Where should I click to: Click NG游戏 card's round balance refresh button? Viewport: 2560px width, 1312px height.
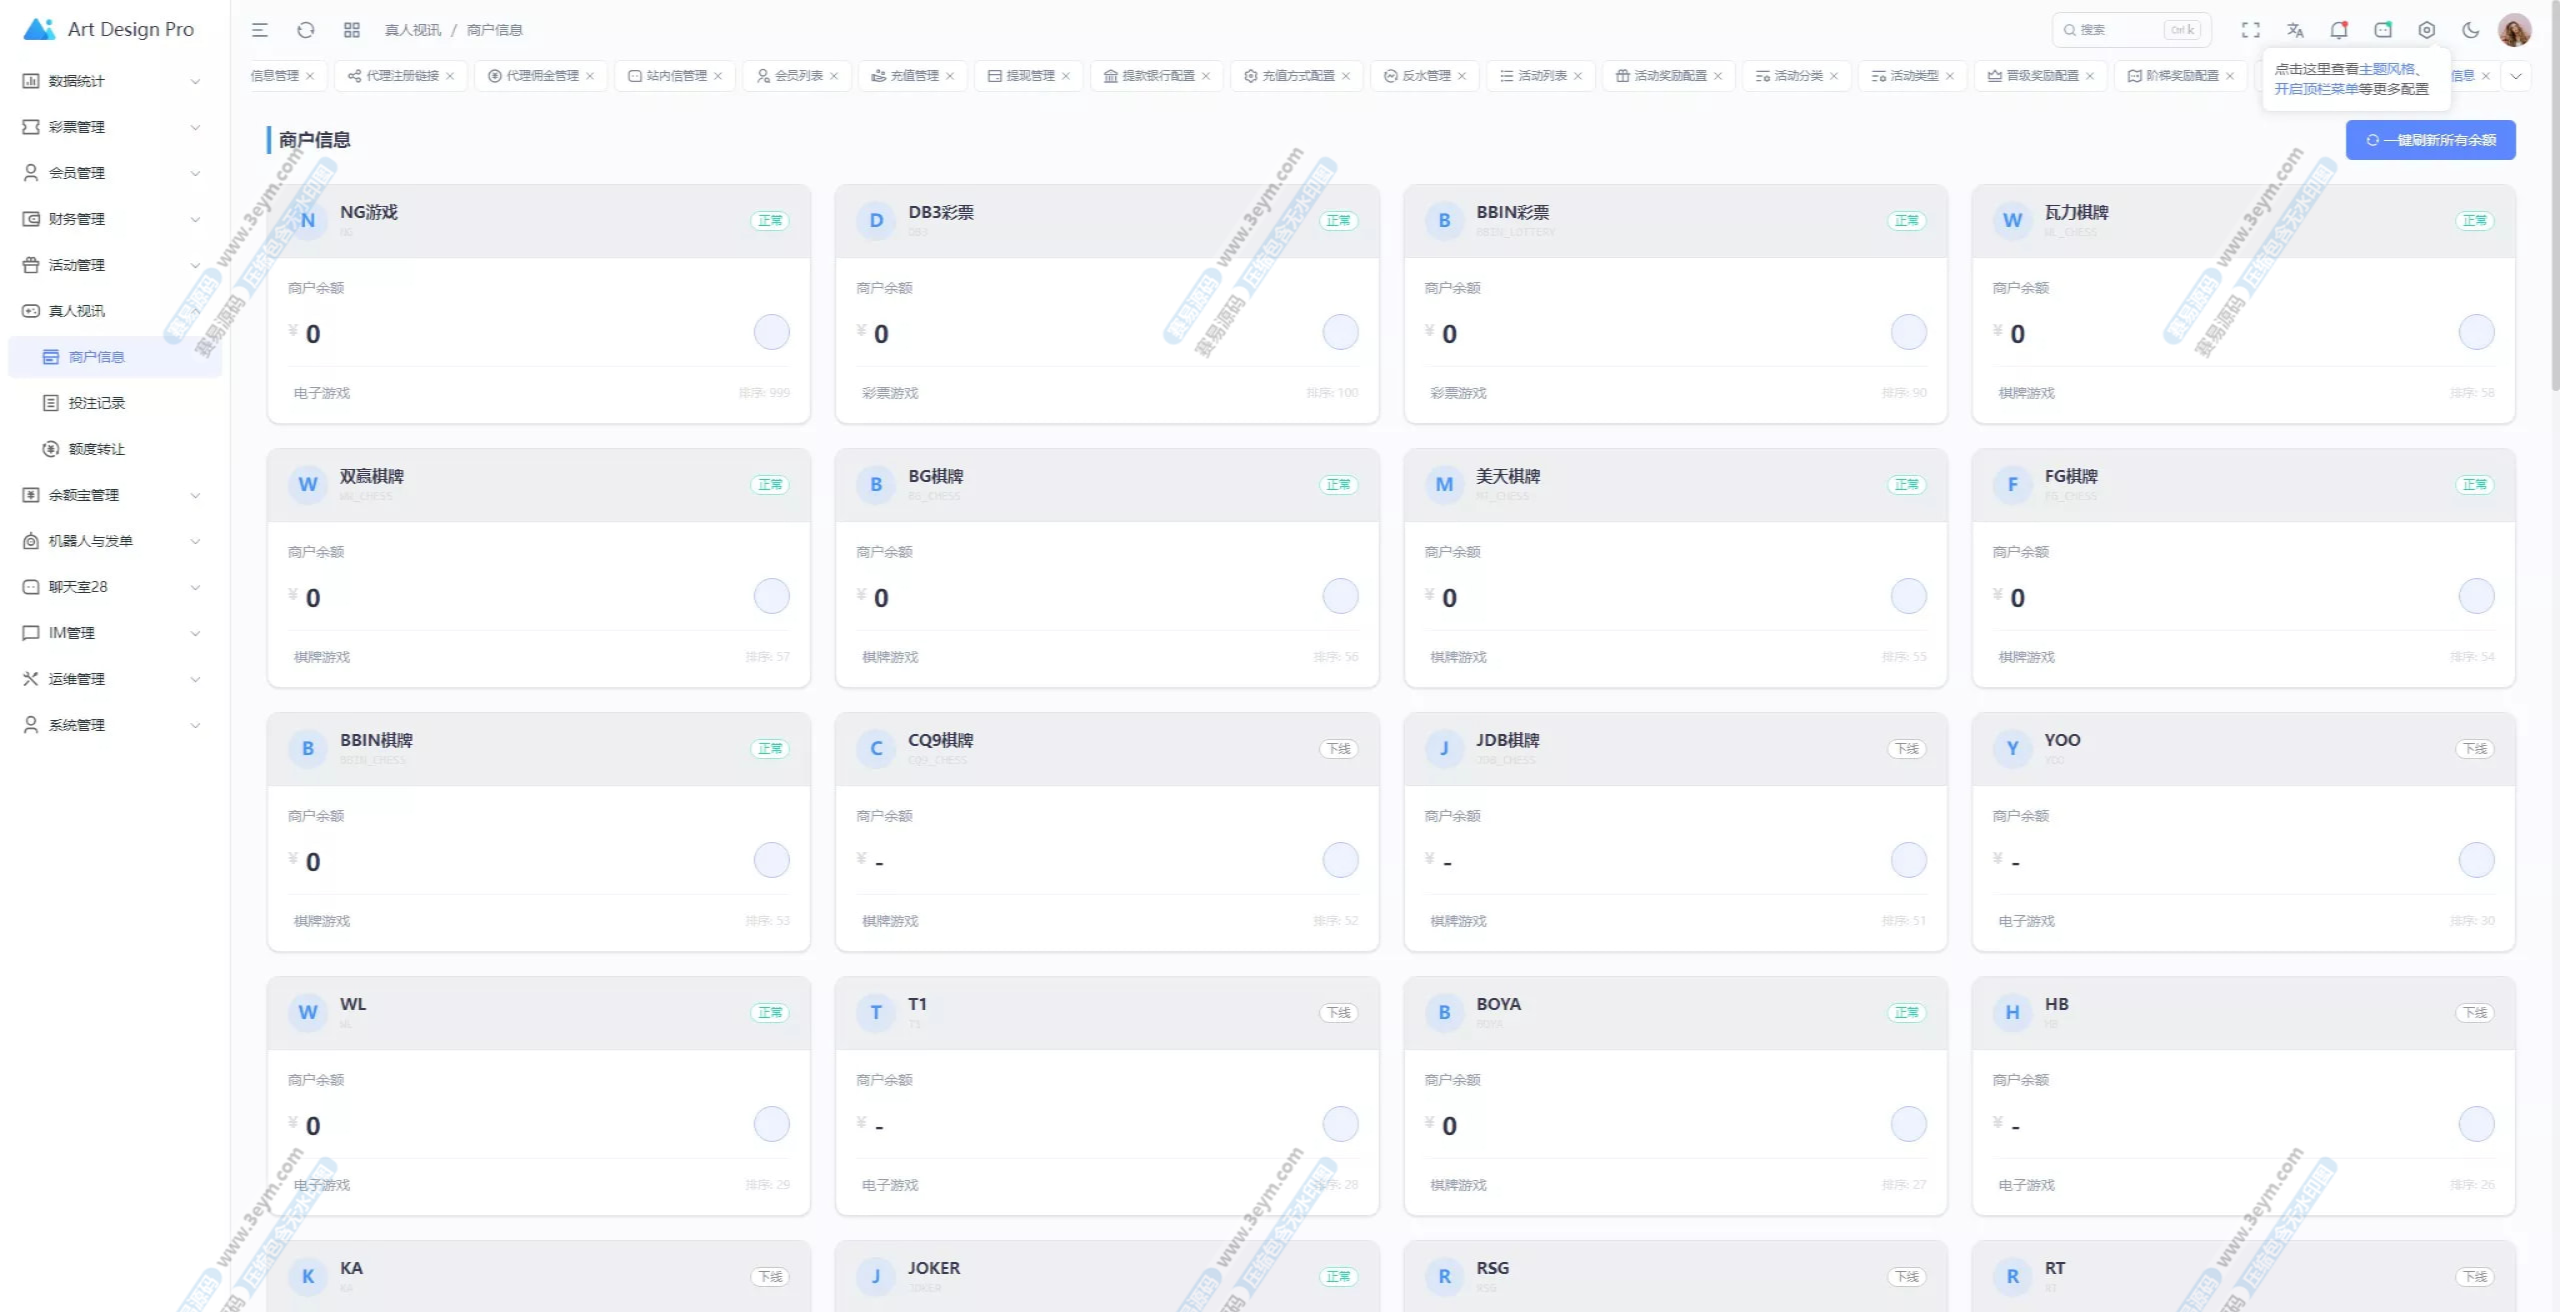tap(771, 332)
